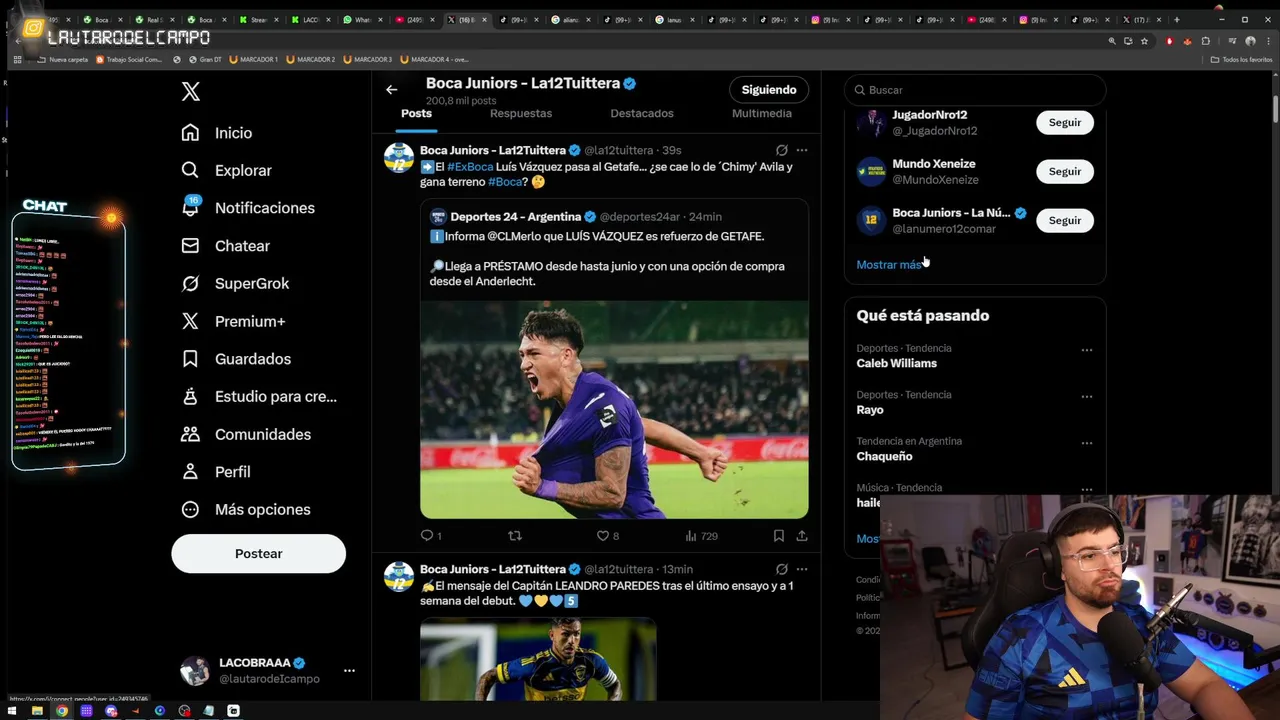The image size is (1280, 720).
Task: Bookmark the Luís Vázquez post
Action: point(779,536)
